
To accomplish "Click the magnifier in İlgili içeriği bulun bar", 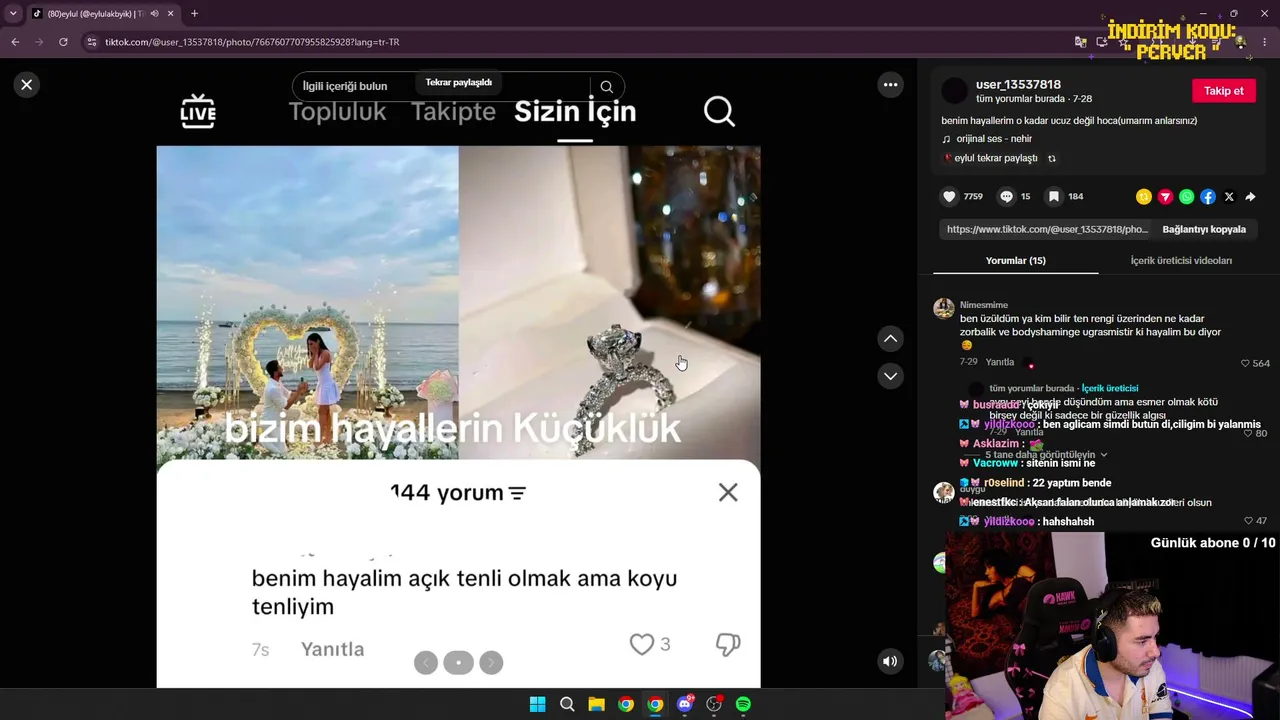I will pyautogui.click(x=606, y=87).
